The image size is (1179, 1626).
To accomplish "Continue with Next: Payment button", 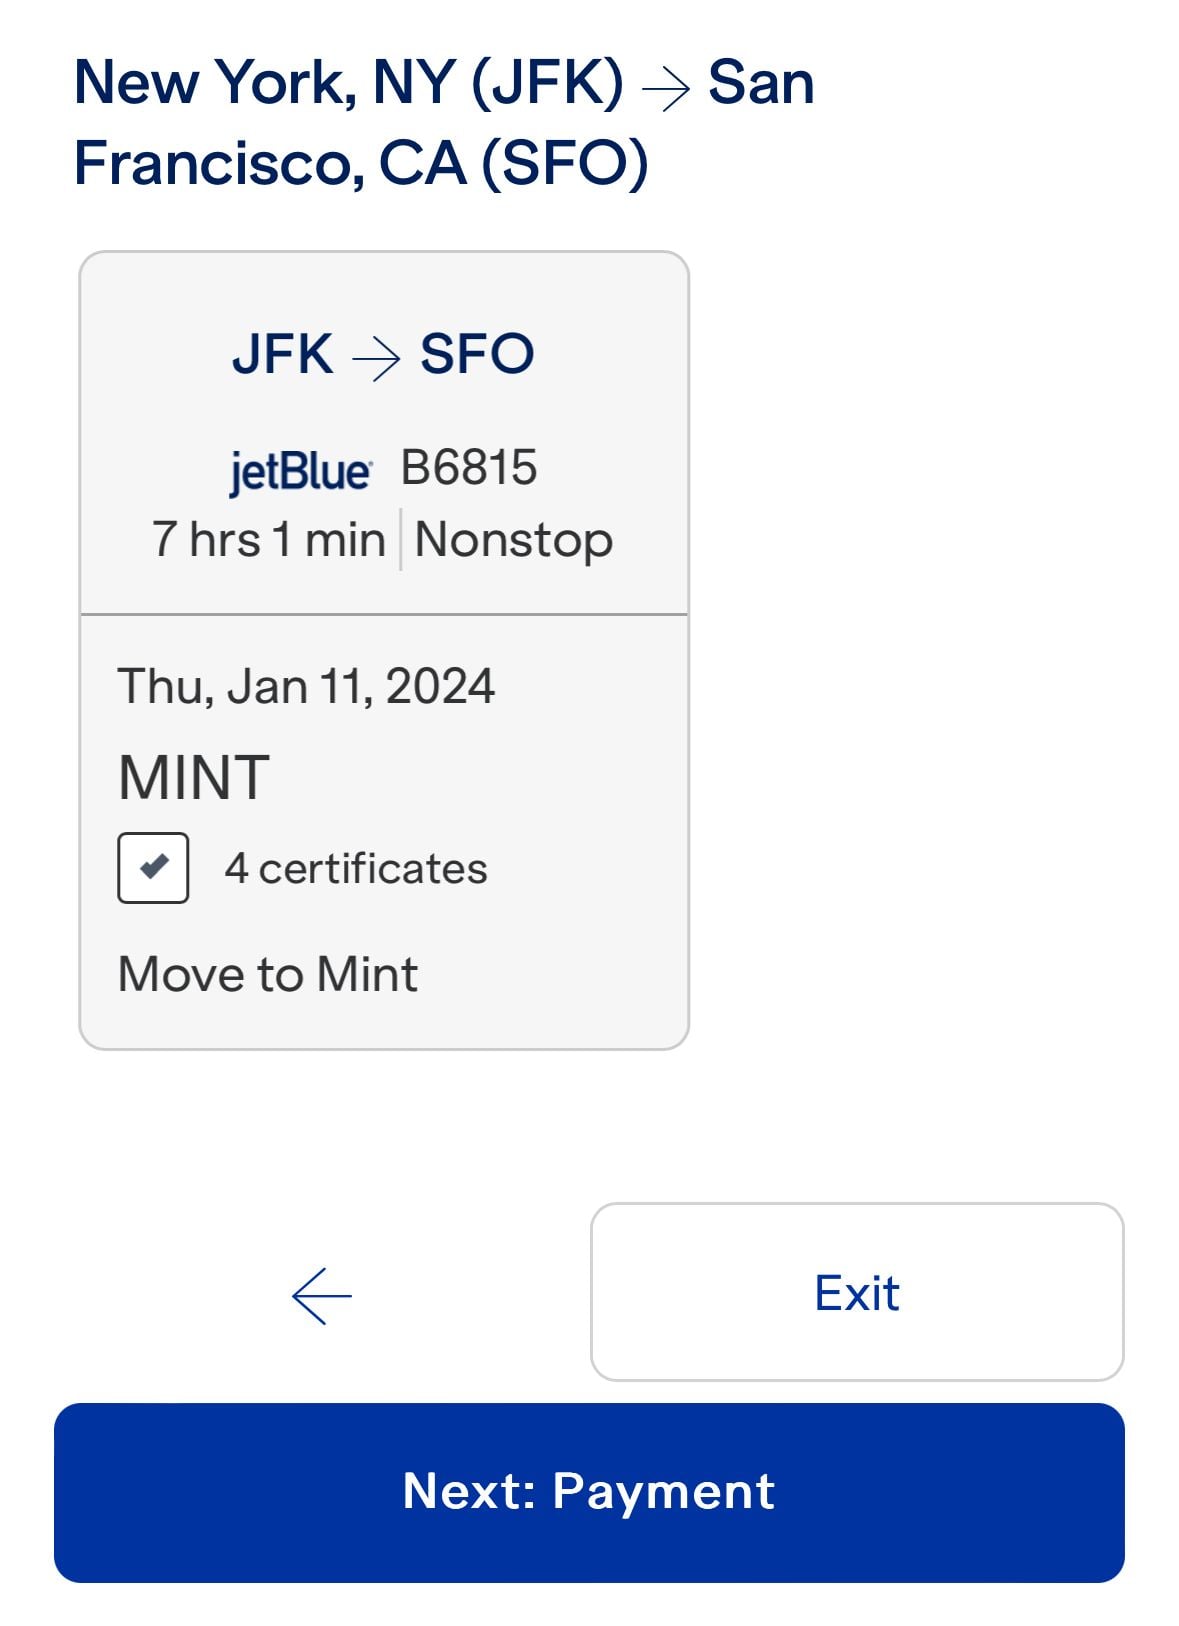I will [589, 1492].
